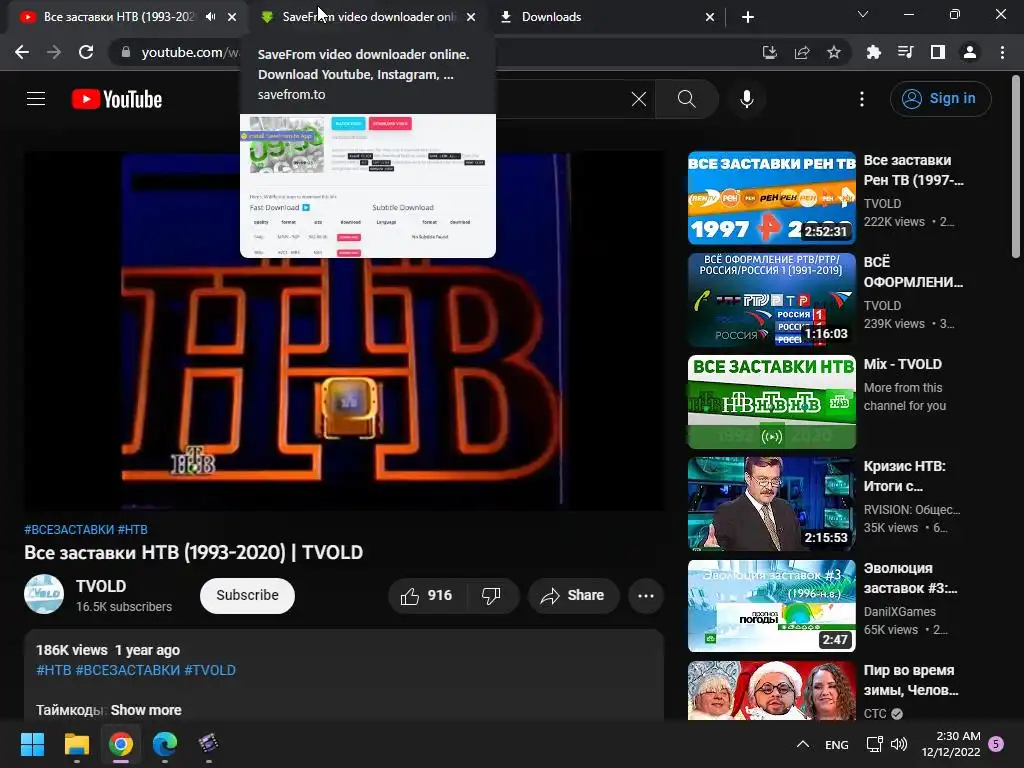Open Chrome three-dot menu
Viewport: 1024px width, 768px height.
pyautogui.click(x=1002, y=52)
